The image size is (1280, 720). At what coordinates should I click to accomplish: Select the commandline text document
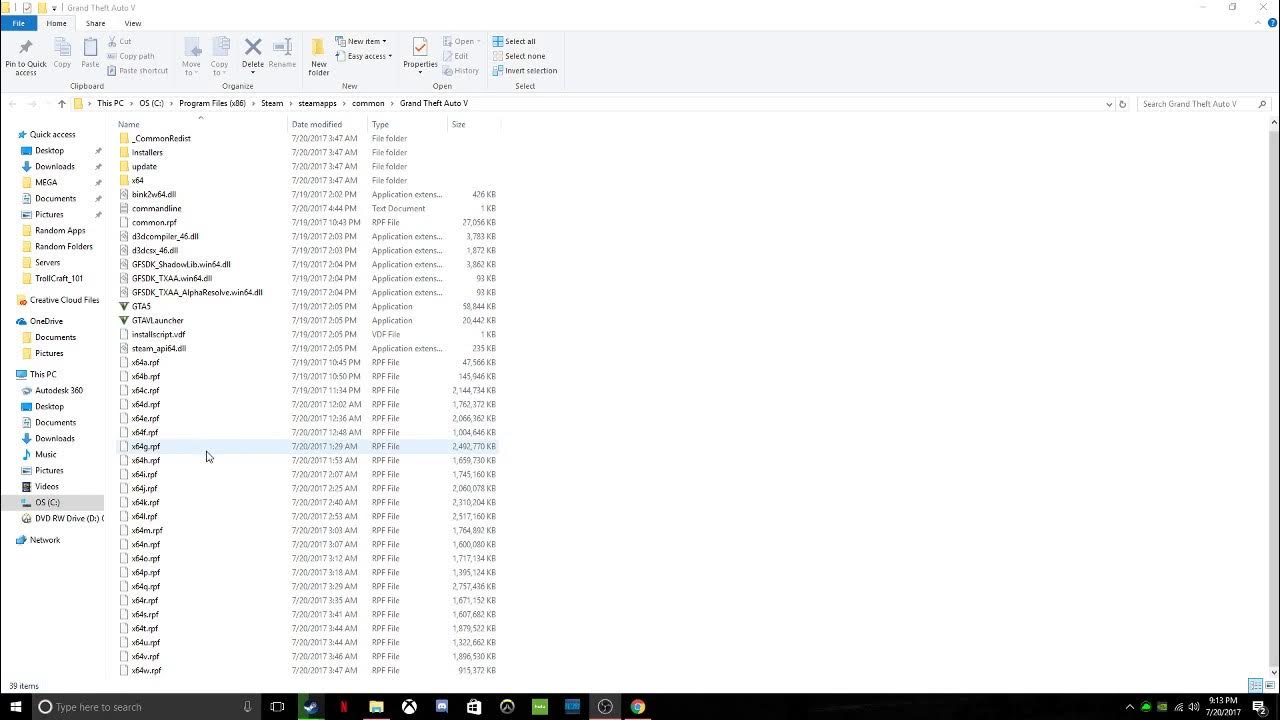[156, 208]
